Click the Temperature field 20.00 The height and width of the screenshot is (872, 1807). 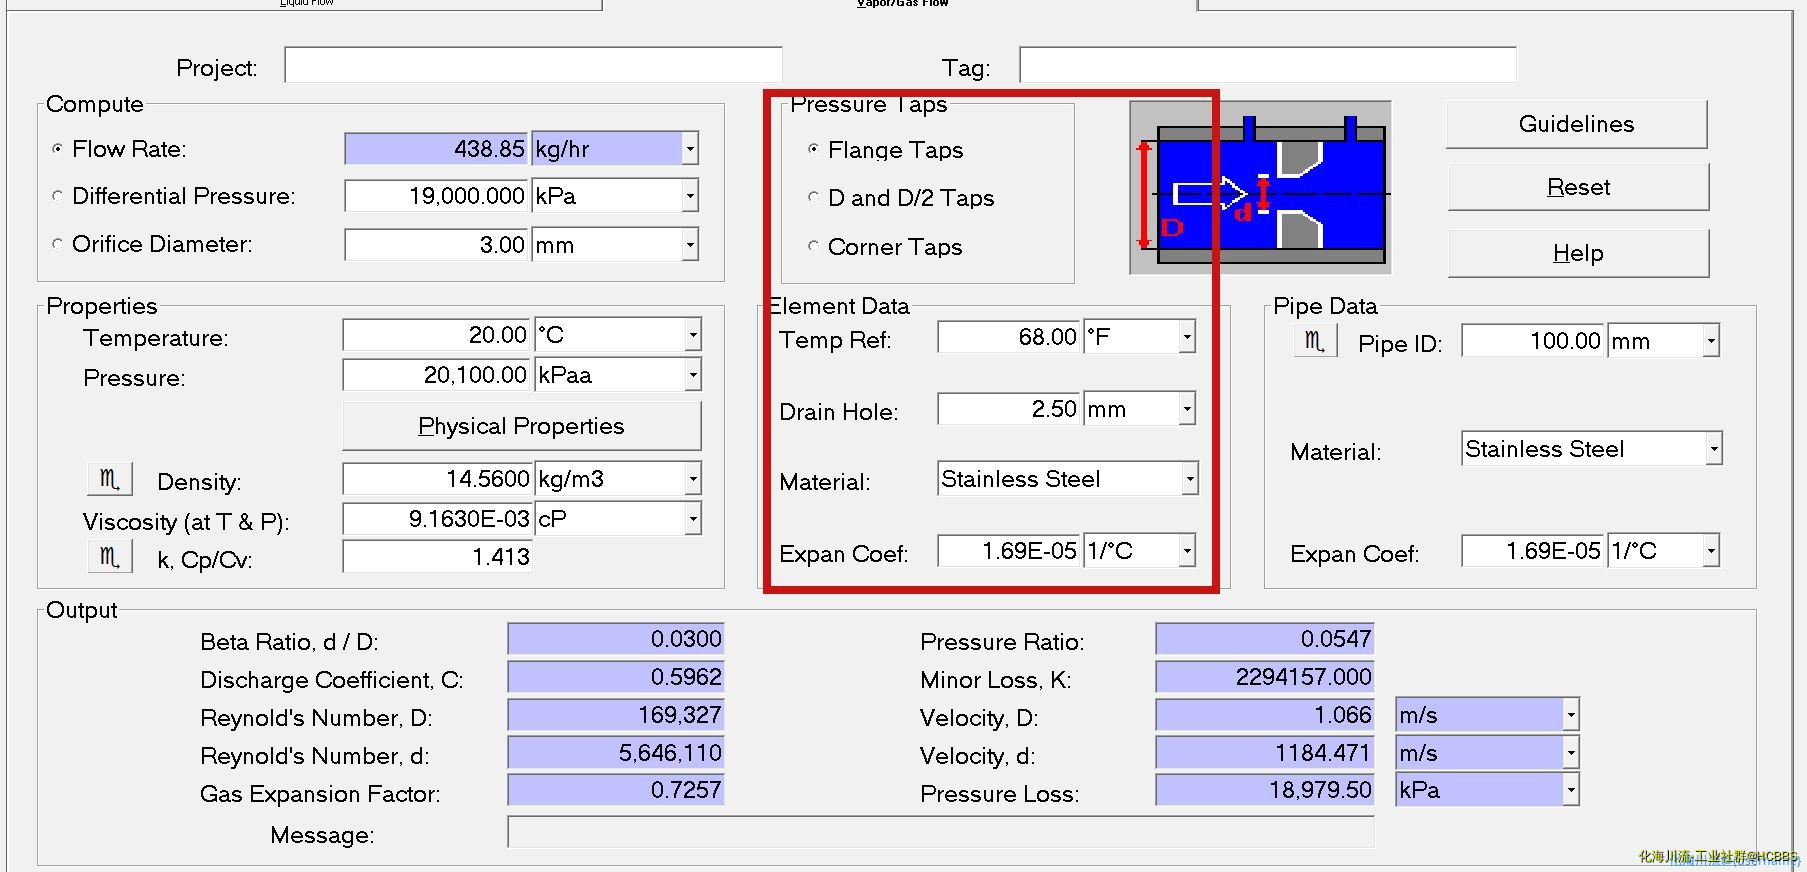pyautogui.click(x=437, y=335)
